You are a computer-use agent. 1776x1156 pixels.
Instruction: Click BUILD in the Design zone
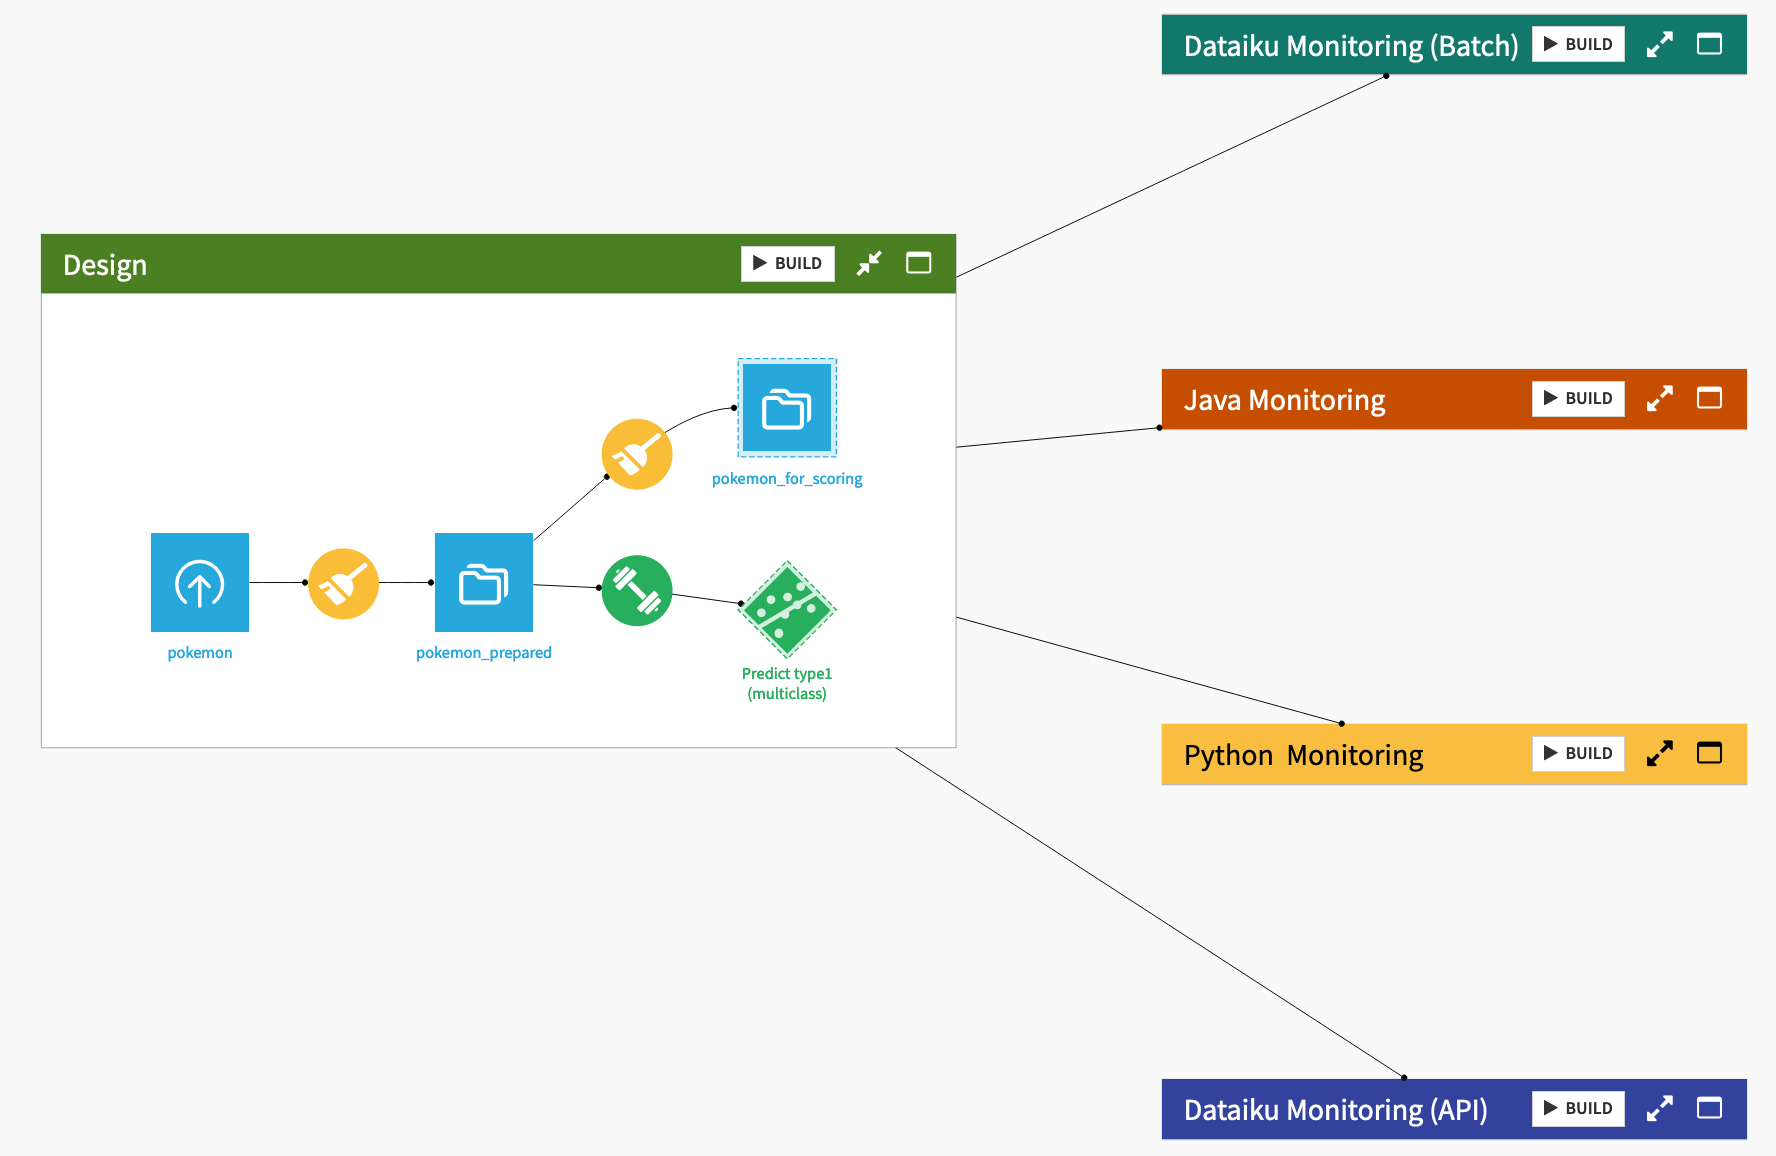coord(787,263)
